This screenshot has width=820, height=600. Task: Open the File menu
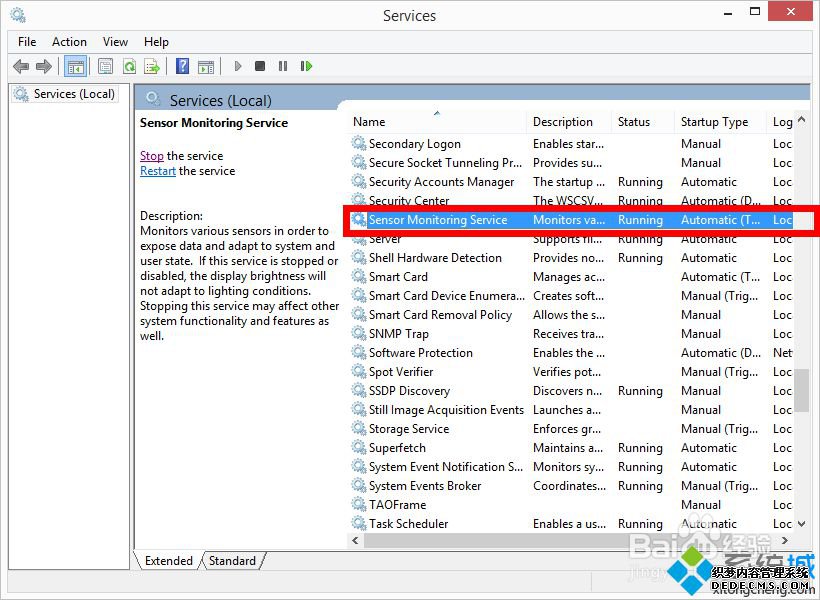click(27, 42)
